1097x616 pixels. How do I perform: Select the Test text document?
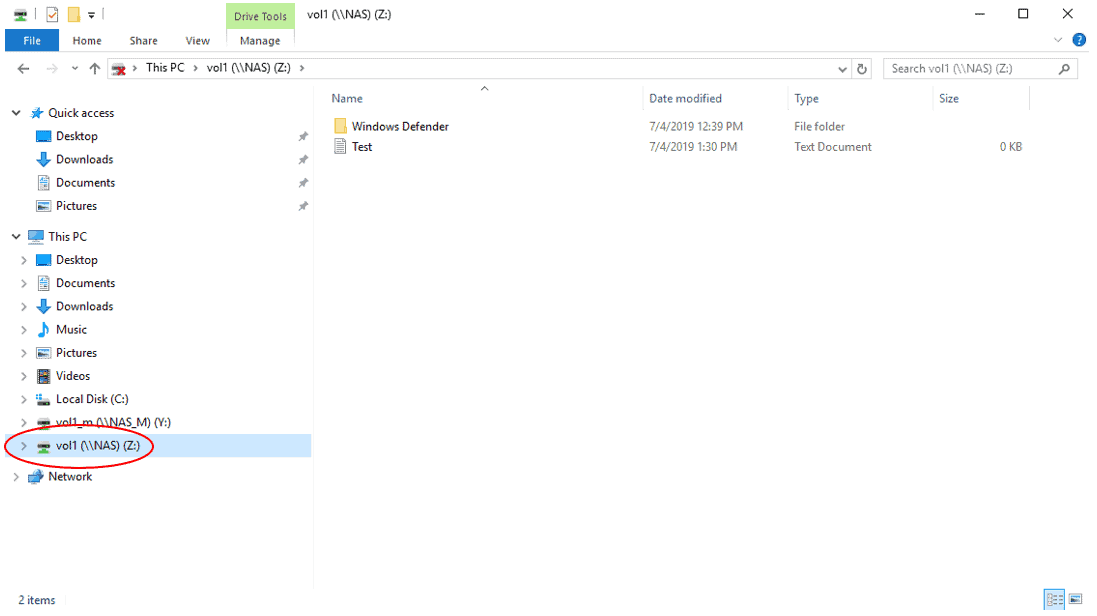tap(362, 147)
